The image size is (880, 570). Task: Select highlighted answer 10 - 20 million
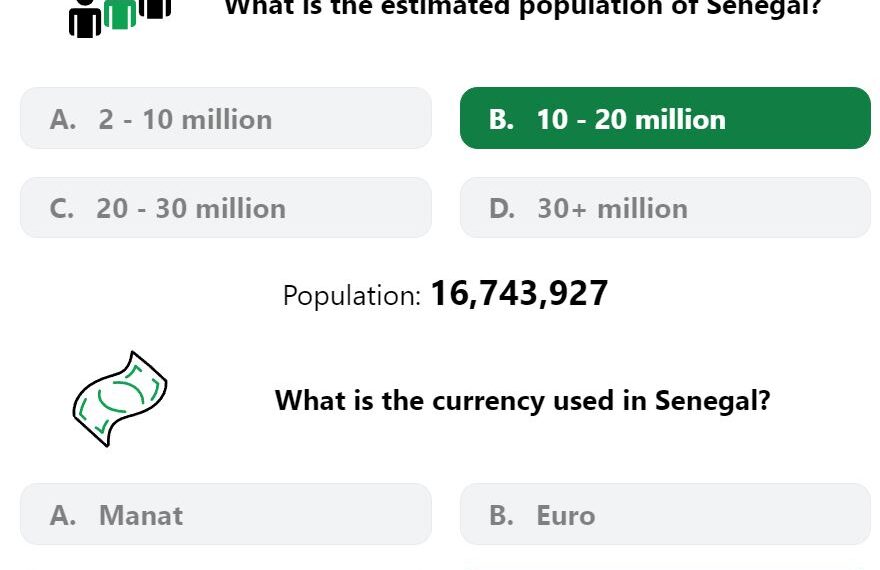(665, 118)
